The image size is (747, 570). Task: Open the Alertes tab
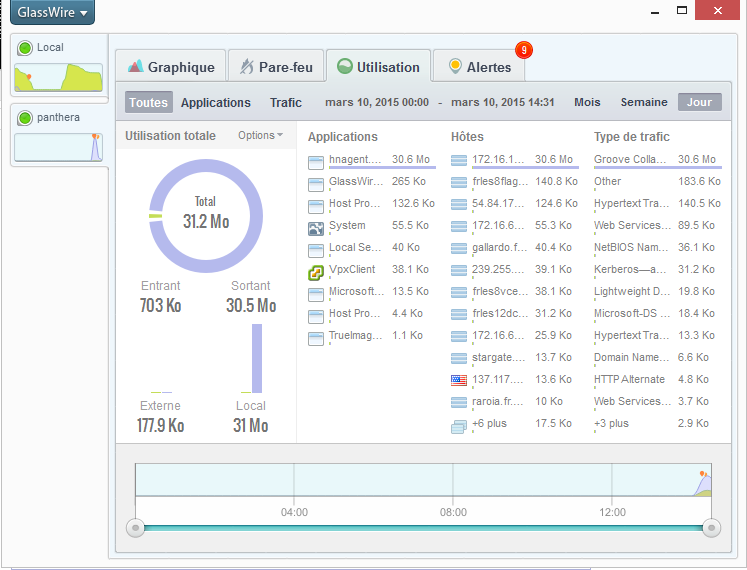[479, 67]
